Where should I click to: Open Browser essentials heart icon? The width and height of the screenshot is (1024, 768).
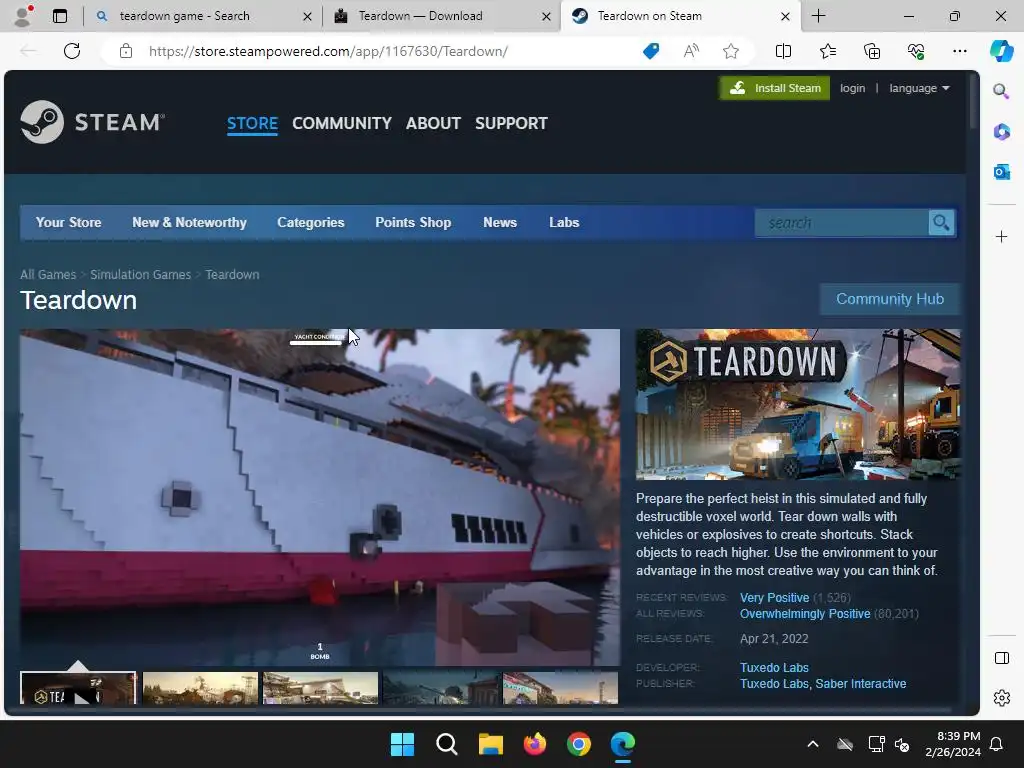[916, 51]
